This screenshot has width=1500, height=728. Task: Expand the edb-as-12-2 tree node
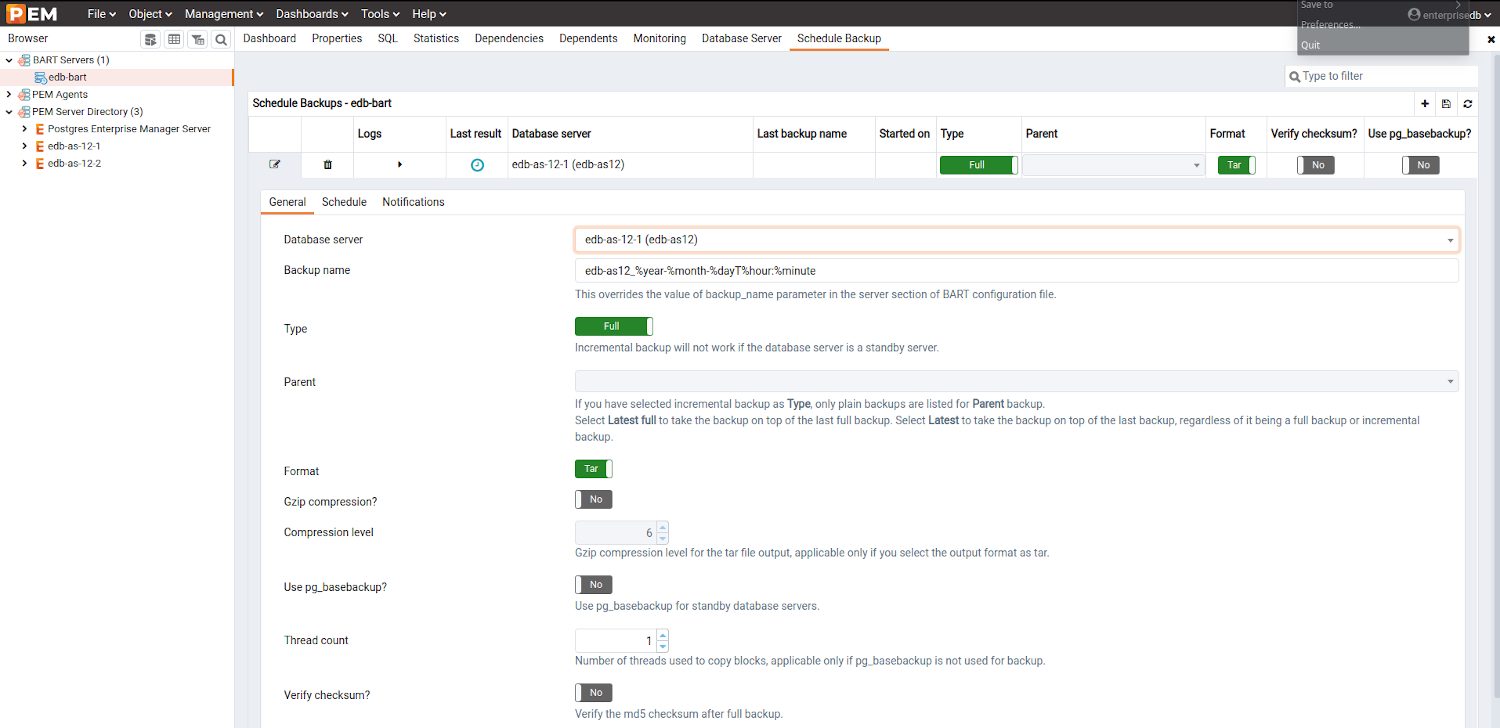coord(24,163)
